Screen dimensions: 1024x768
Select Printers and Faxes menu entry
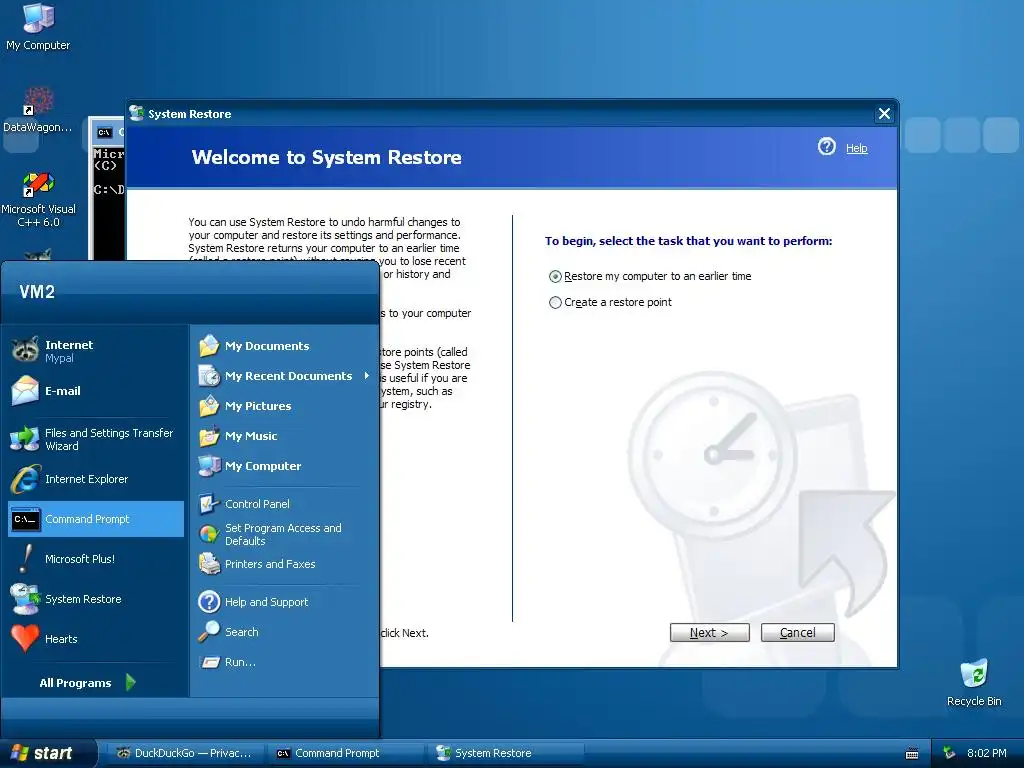click(x=270, y=564)
